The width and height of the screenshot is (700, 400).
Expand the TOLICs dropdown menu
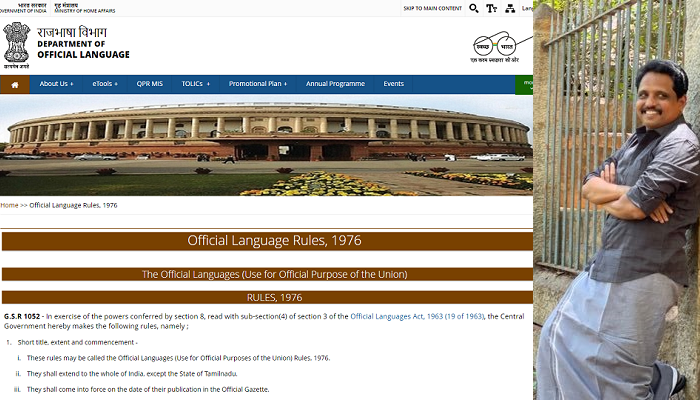pos(196,84)
